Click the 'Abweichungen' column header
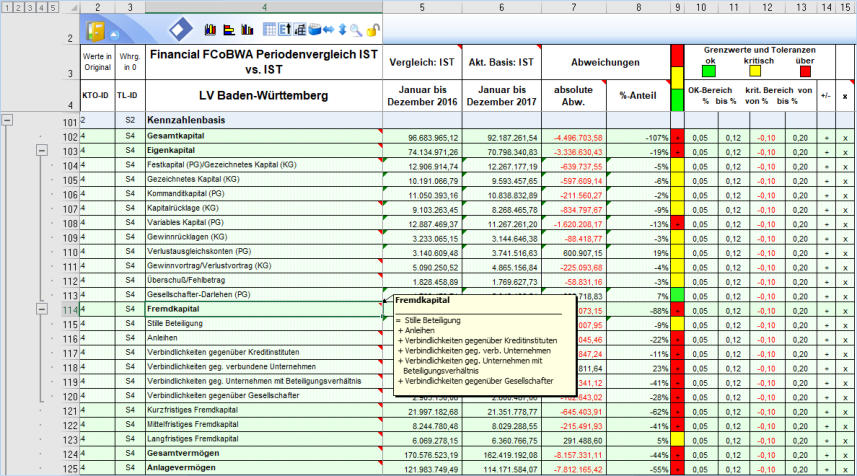Viewport: 857px width, 476px height. (605, 62)
